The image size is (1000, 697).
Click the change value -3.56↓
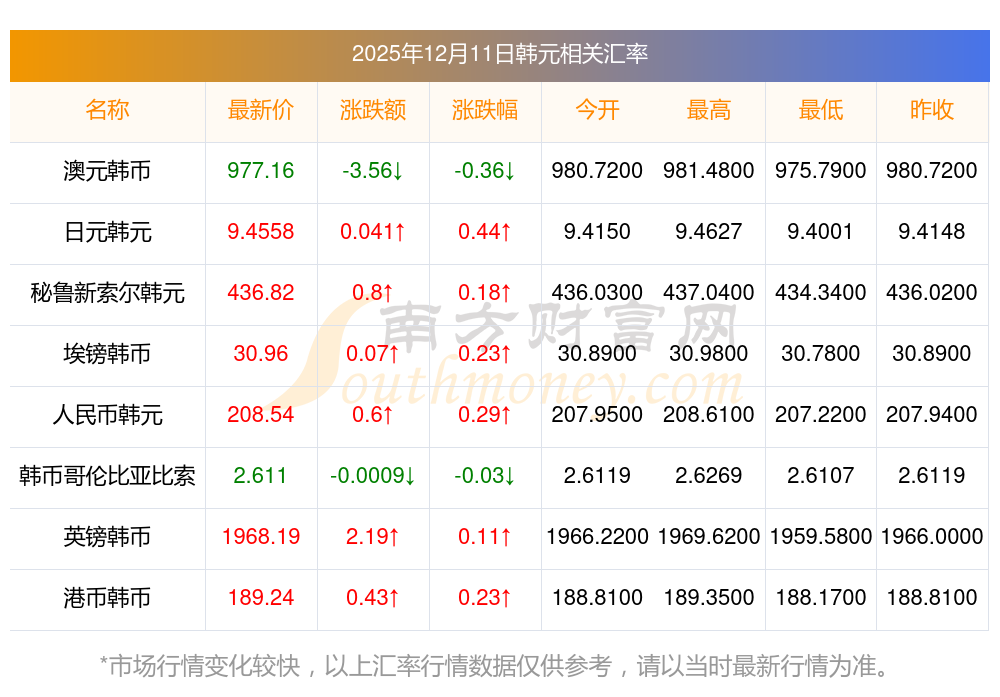[373, 171]
